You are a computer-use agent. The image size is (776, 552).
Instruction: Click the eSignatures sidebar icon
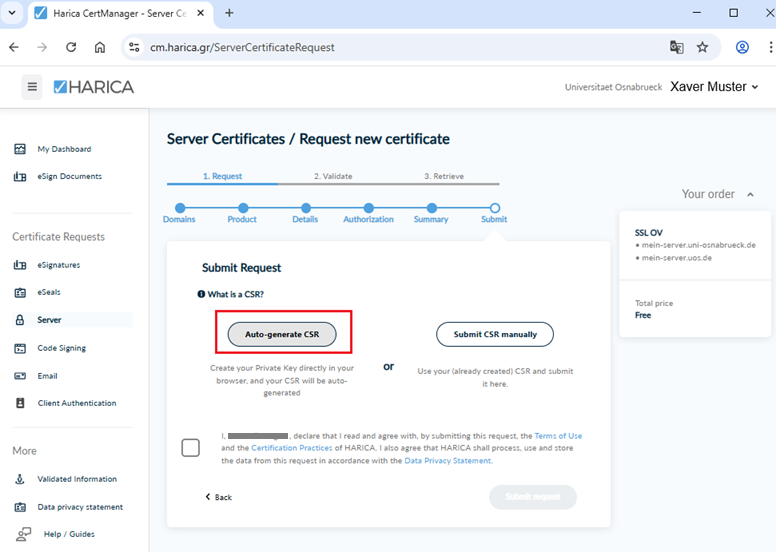point(20,265)
